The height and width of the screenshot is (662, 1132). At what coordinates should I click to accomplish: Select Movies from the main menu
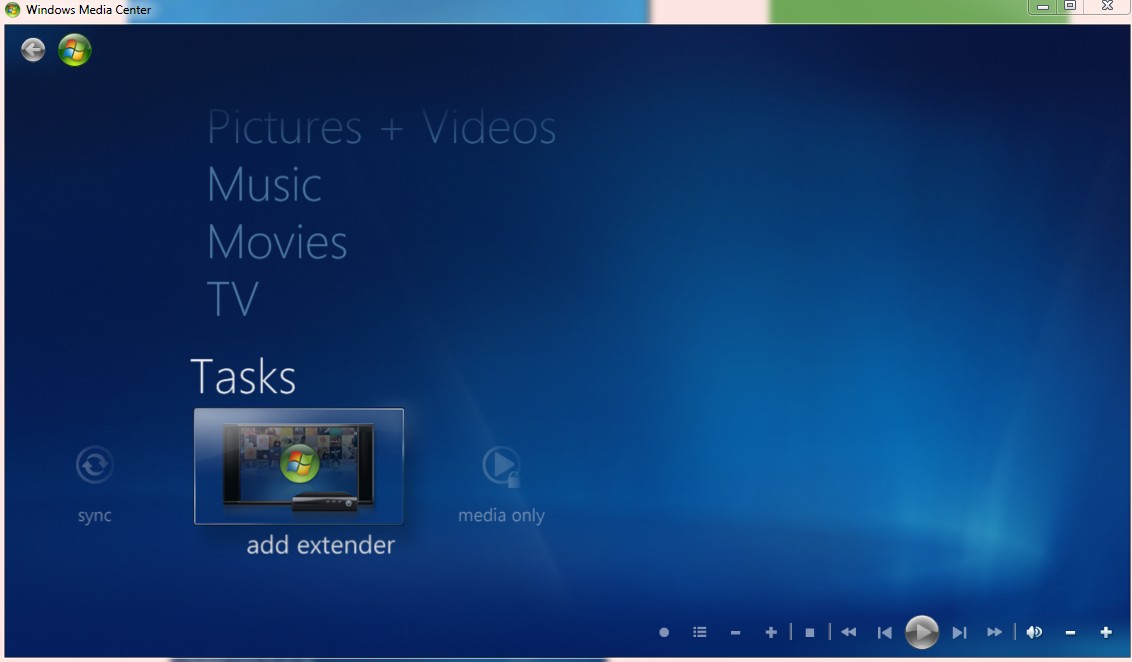coord(277,241)
